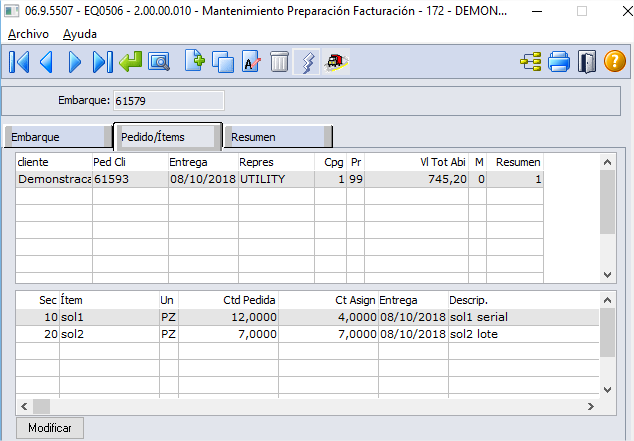Screen dimensions: 634x441
Task: Click the Ped Cli column header
Action: tap(130, 162)
